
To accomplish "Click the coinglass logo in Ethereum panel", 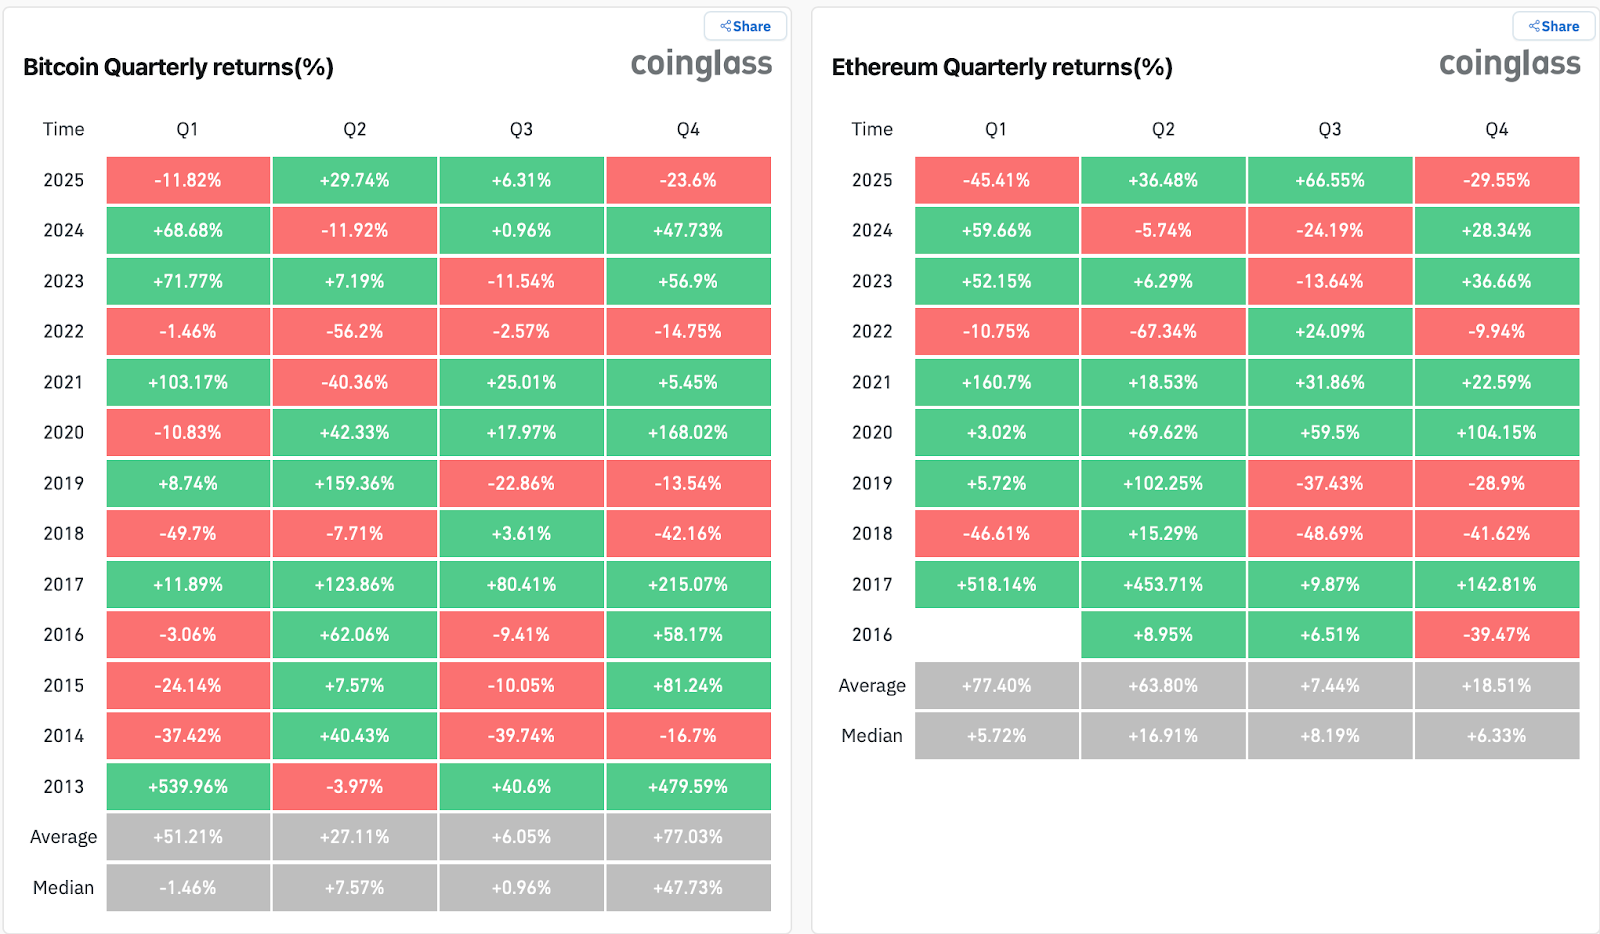I will [x=1509, y=64].
